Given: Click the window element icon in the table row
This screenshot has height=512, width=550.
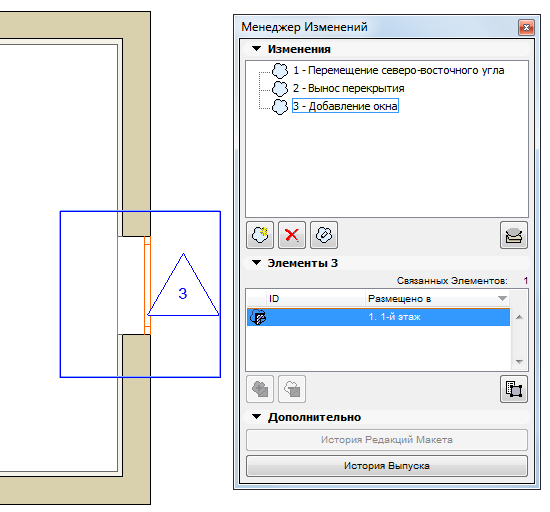Looking at the screenshot, I should click(x=258, y=317).
